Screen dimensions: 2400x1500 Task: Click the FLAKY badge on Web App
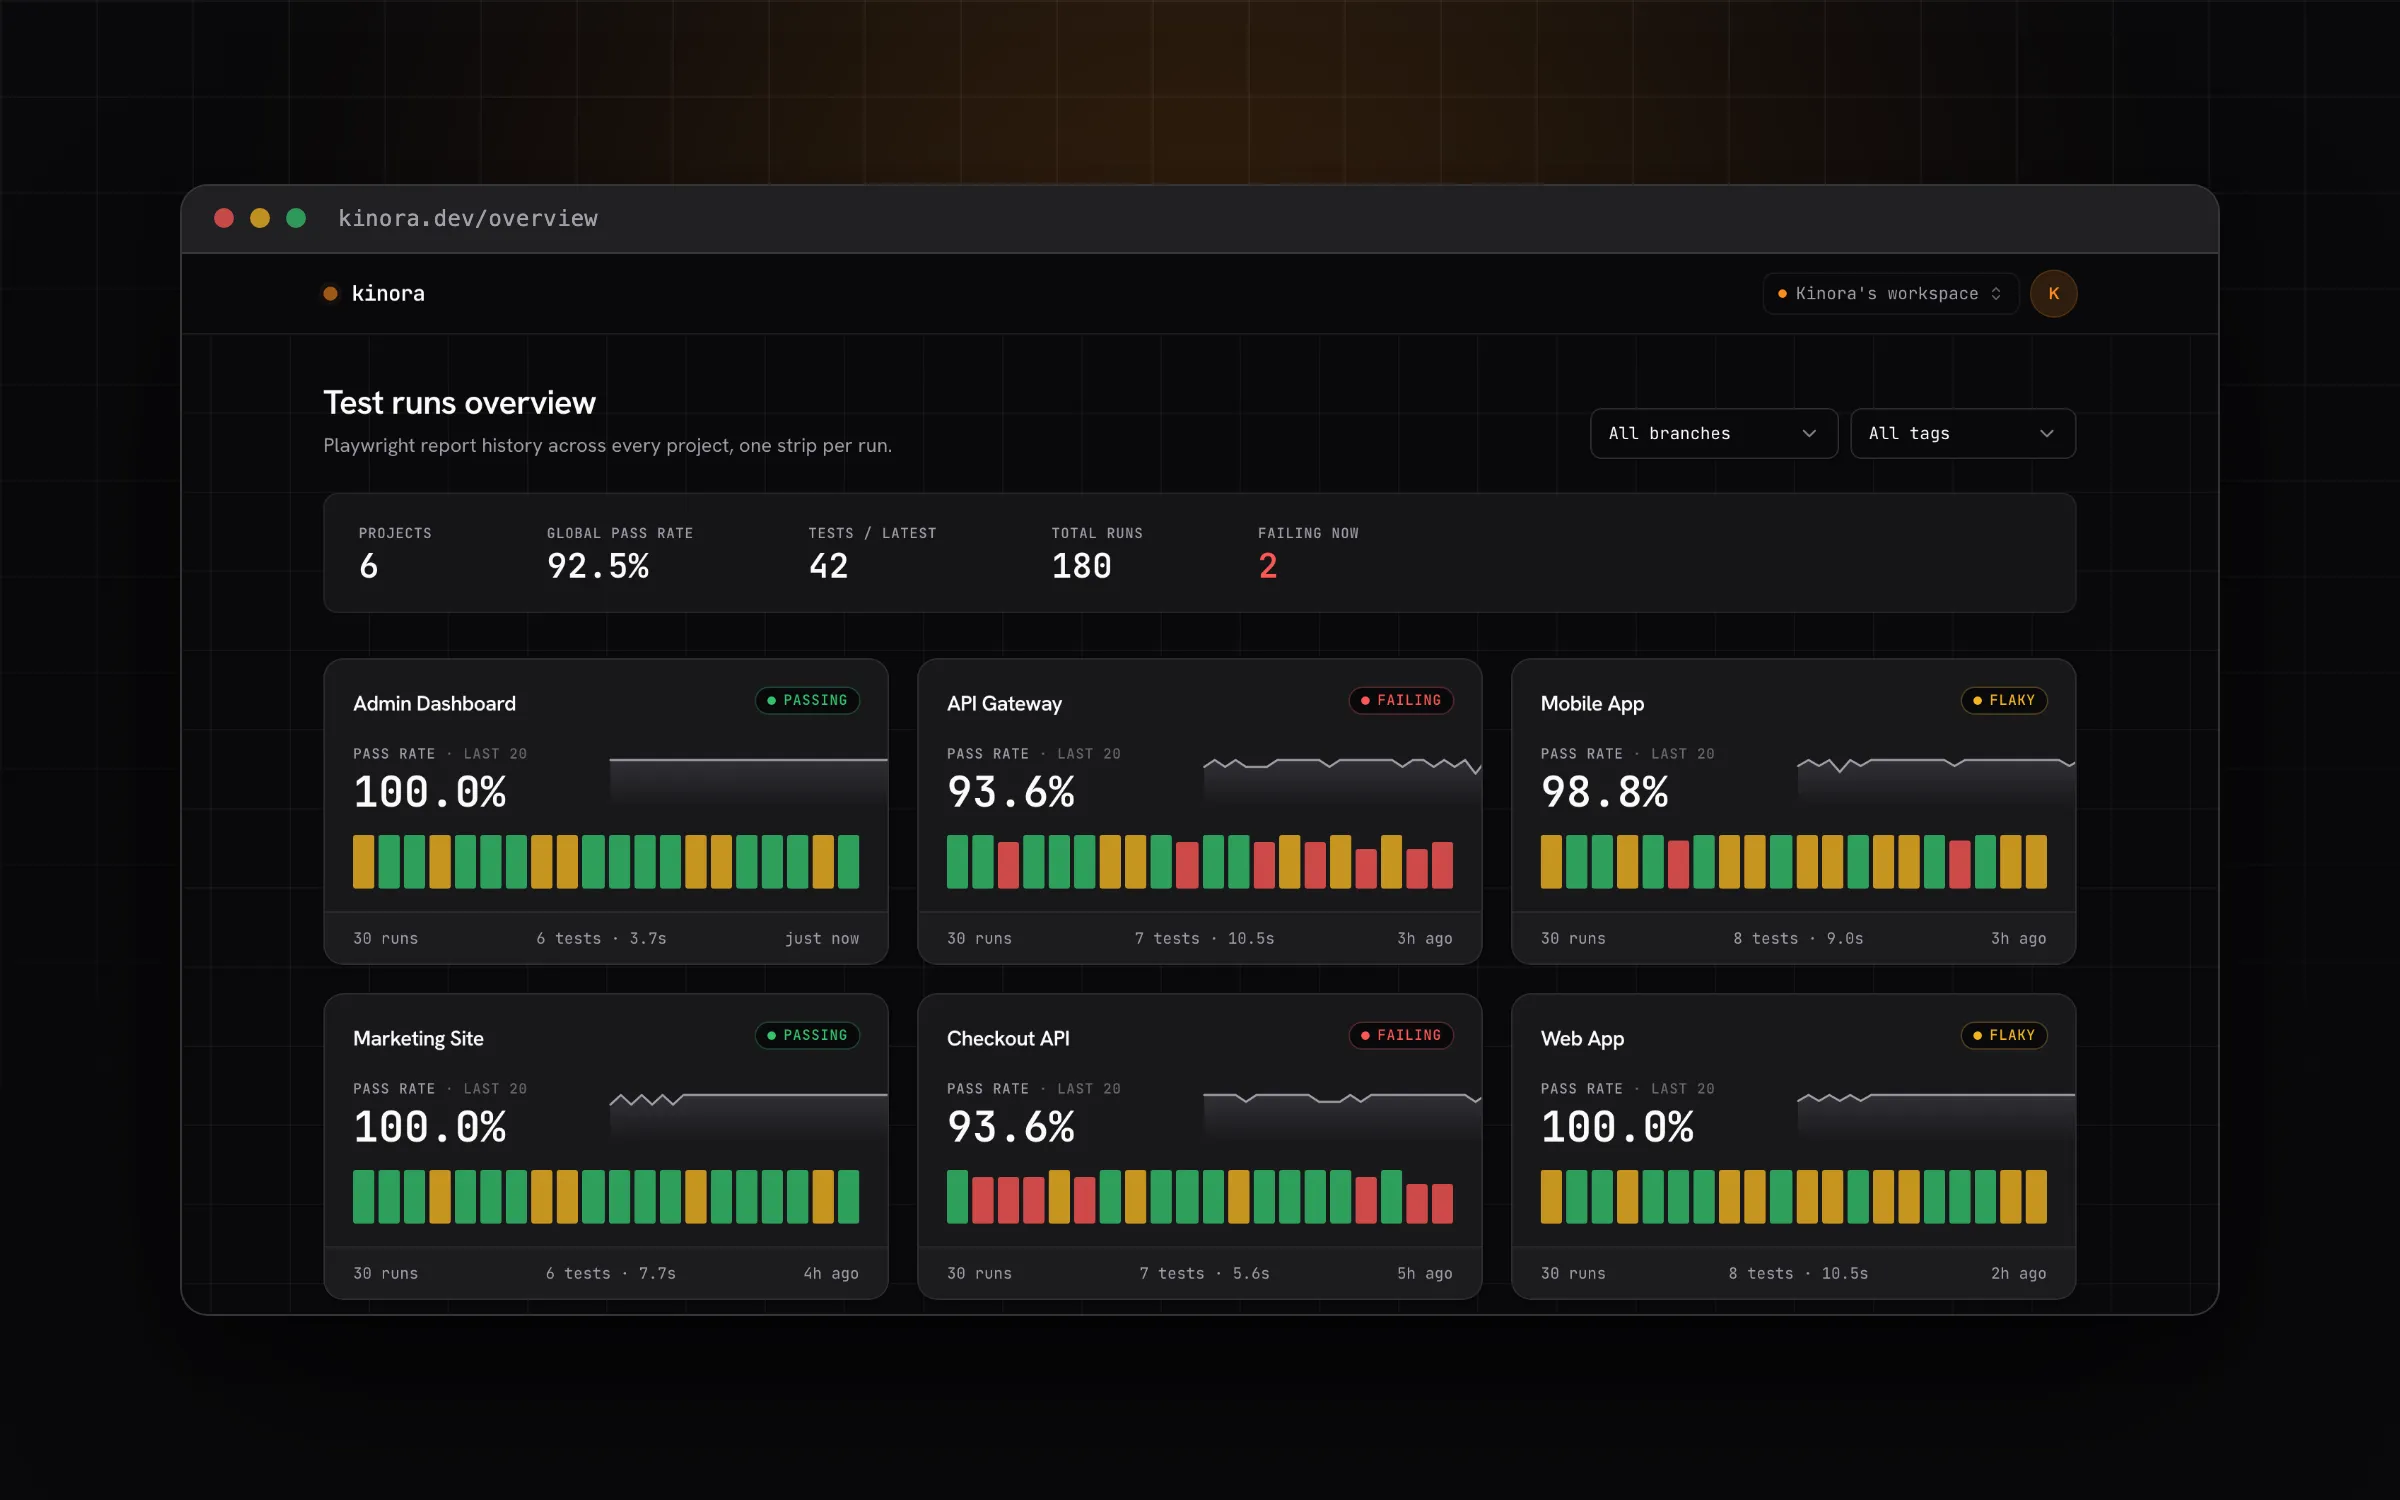(2004, 1035)
